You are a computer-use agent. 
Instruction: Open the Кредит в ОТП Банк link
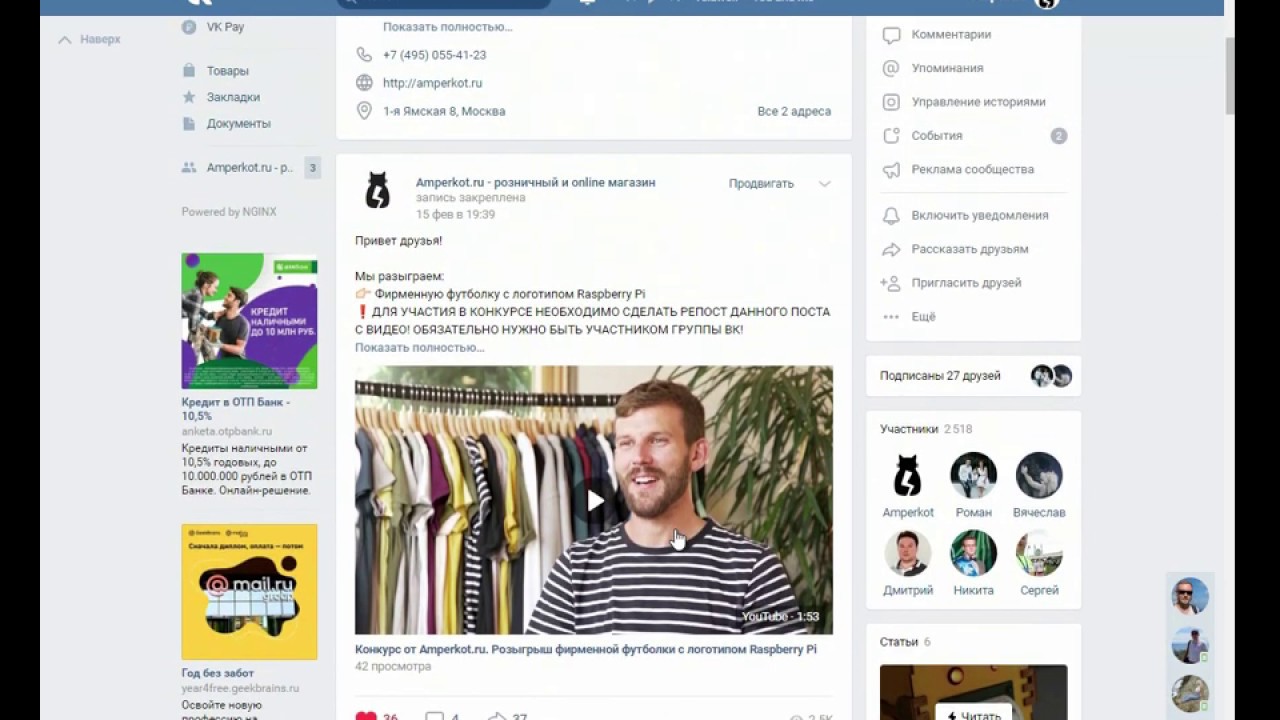click(x=236, y=409)
